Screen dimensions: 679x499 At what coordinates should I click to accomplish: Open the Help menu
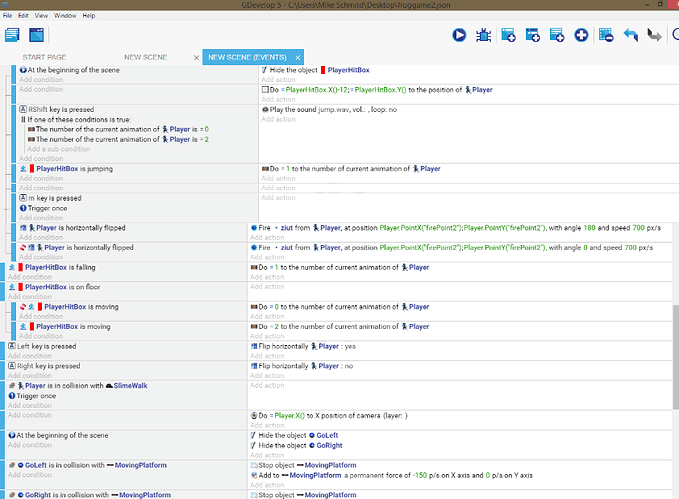[x=89, y=16]
